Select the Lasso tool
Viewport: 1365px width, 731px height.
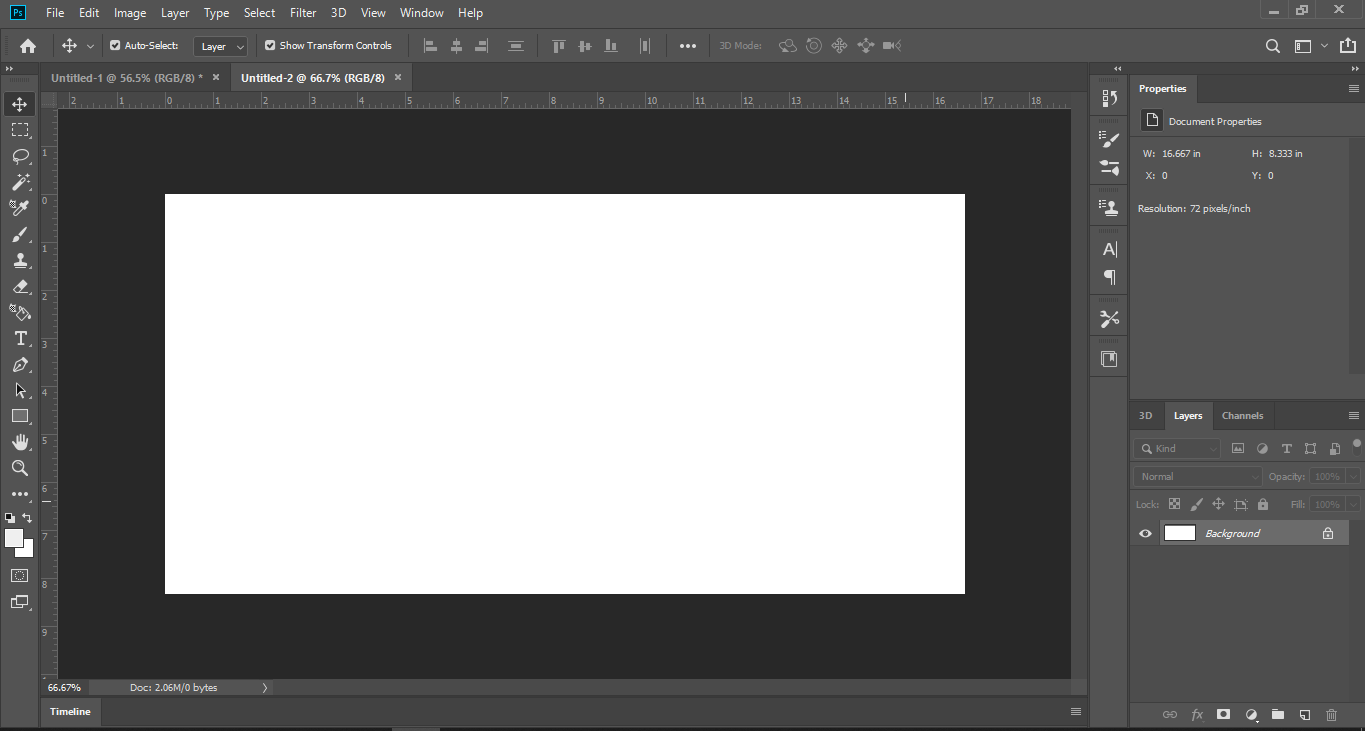coord(20,156)
